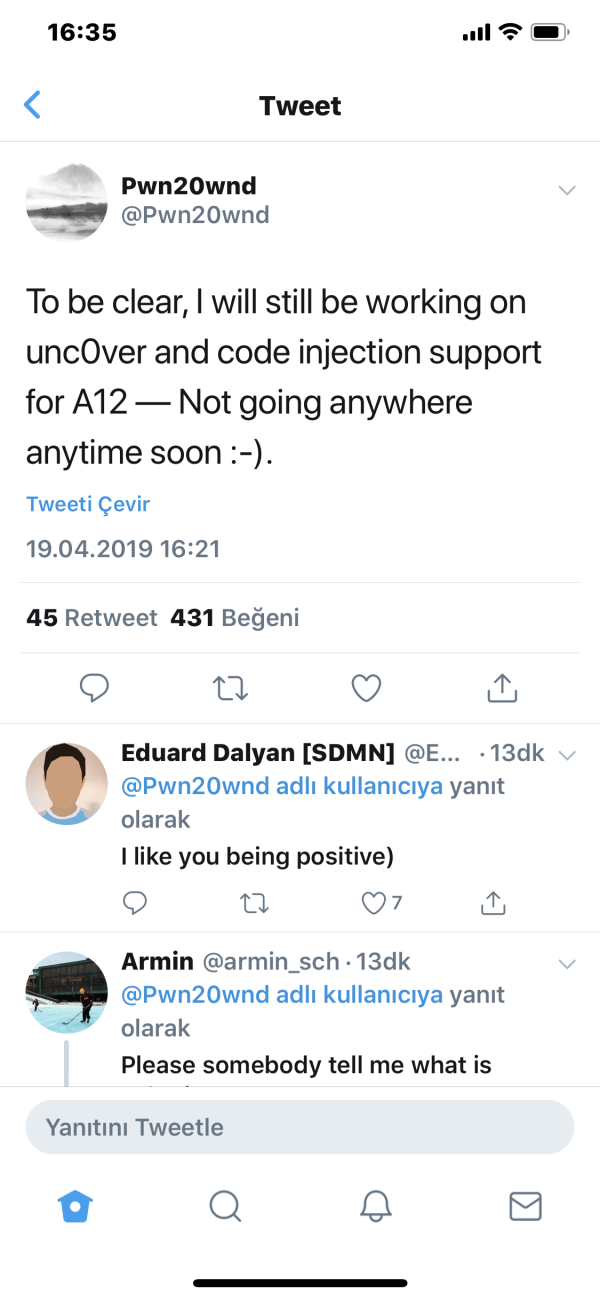Like the main tweet with heart

(366, 687)
